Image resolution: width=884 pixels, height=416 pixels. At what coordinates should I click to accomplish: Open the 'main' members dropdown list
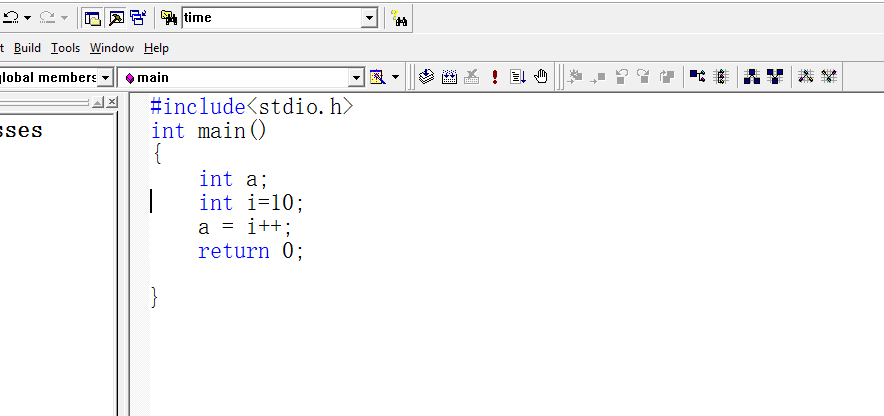click(356, 77)
